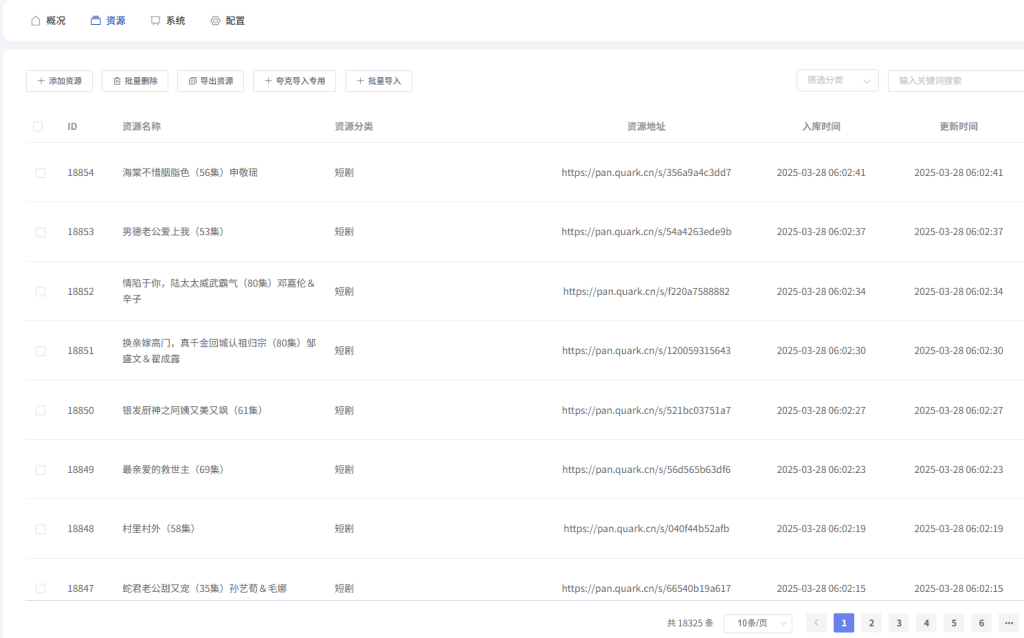The height and width of the screenshot is (638, 1024).
Task: Click the 概况 home icon
Action: click(x=36, y=21)
